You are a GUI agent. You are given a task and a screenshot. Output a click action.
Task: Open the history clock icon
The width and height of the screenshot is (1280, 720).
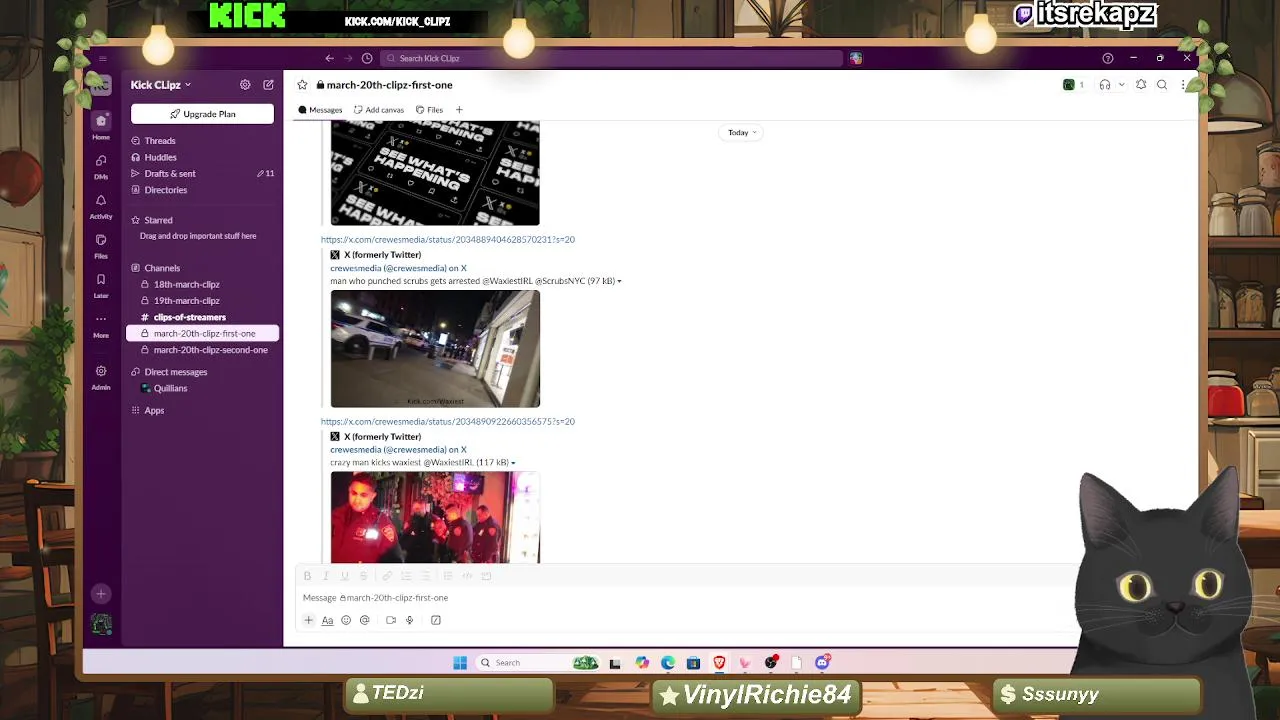[x=367, y=58]
